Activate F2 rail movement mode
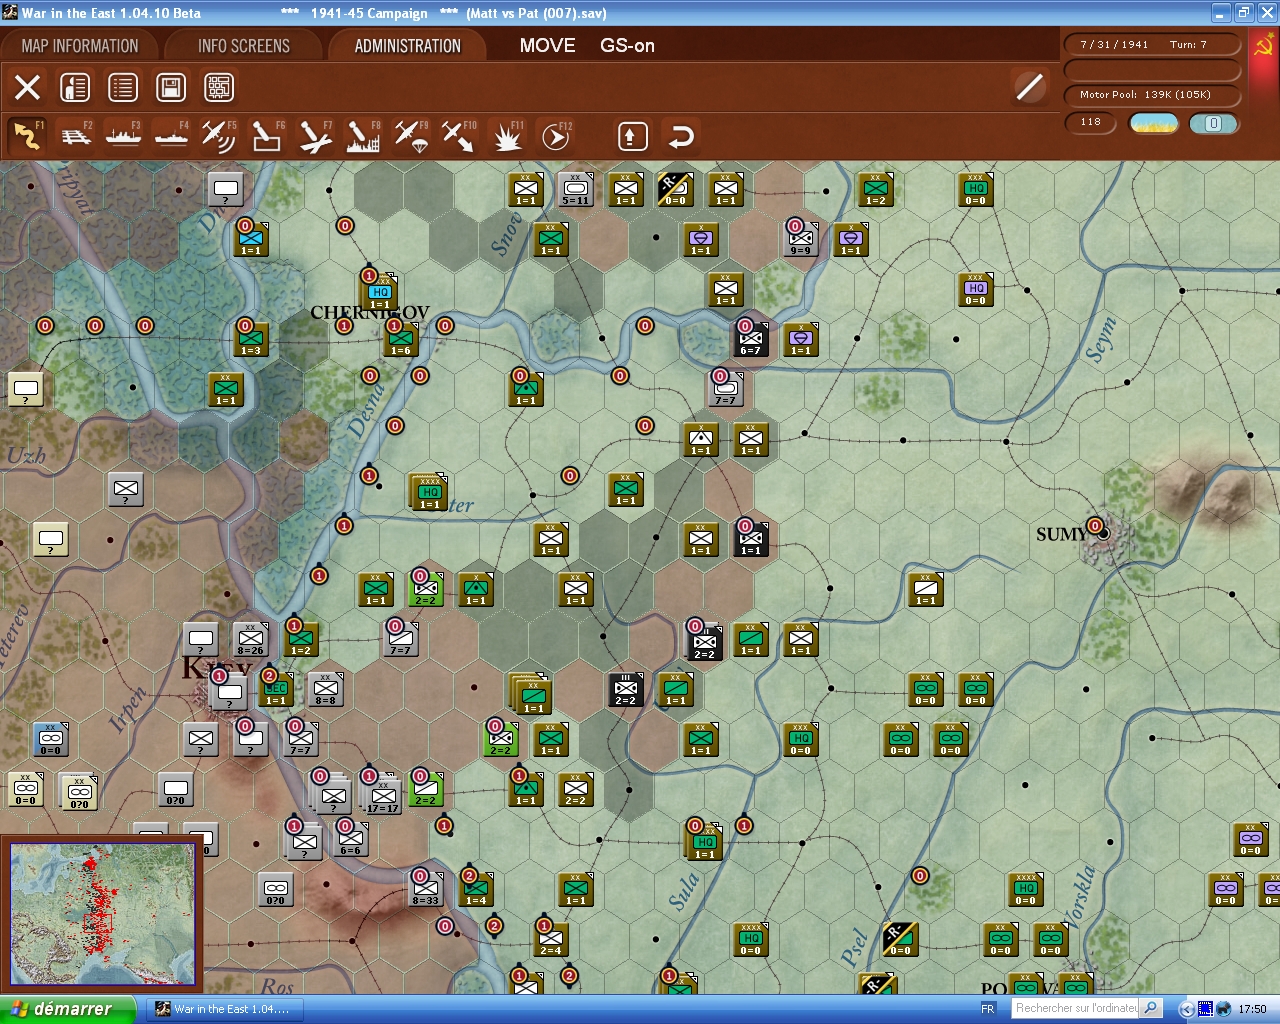This screenshot has height=1024, width=1280. pyautogui.click(x=76, y=136)
